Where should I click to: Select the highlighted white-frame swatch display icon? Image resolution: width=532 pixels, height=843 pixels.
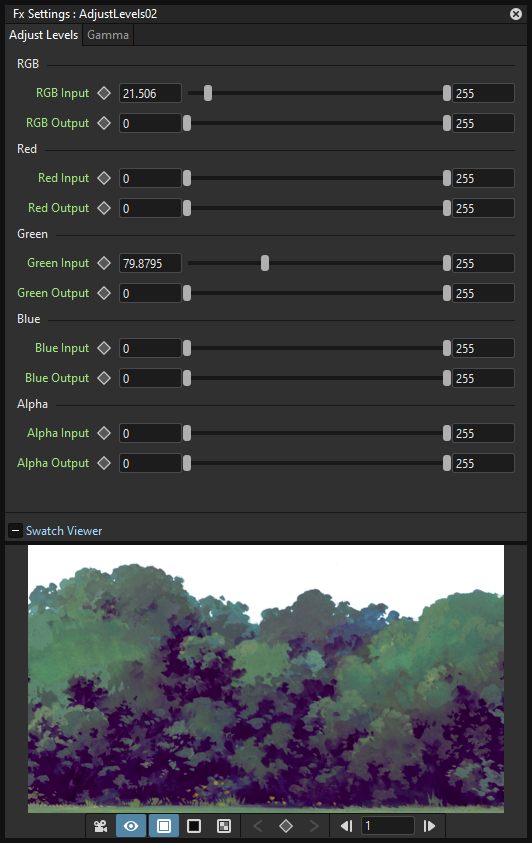click(x=164, y=826)
